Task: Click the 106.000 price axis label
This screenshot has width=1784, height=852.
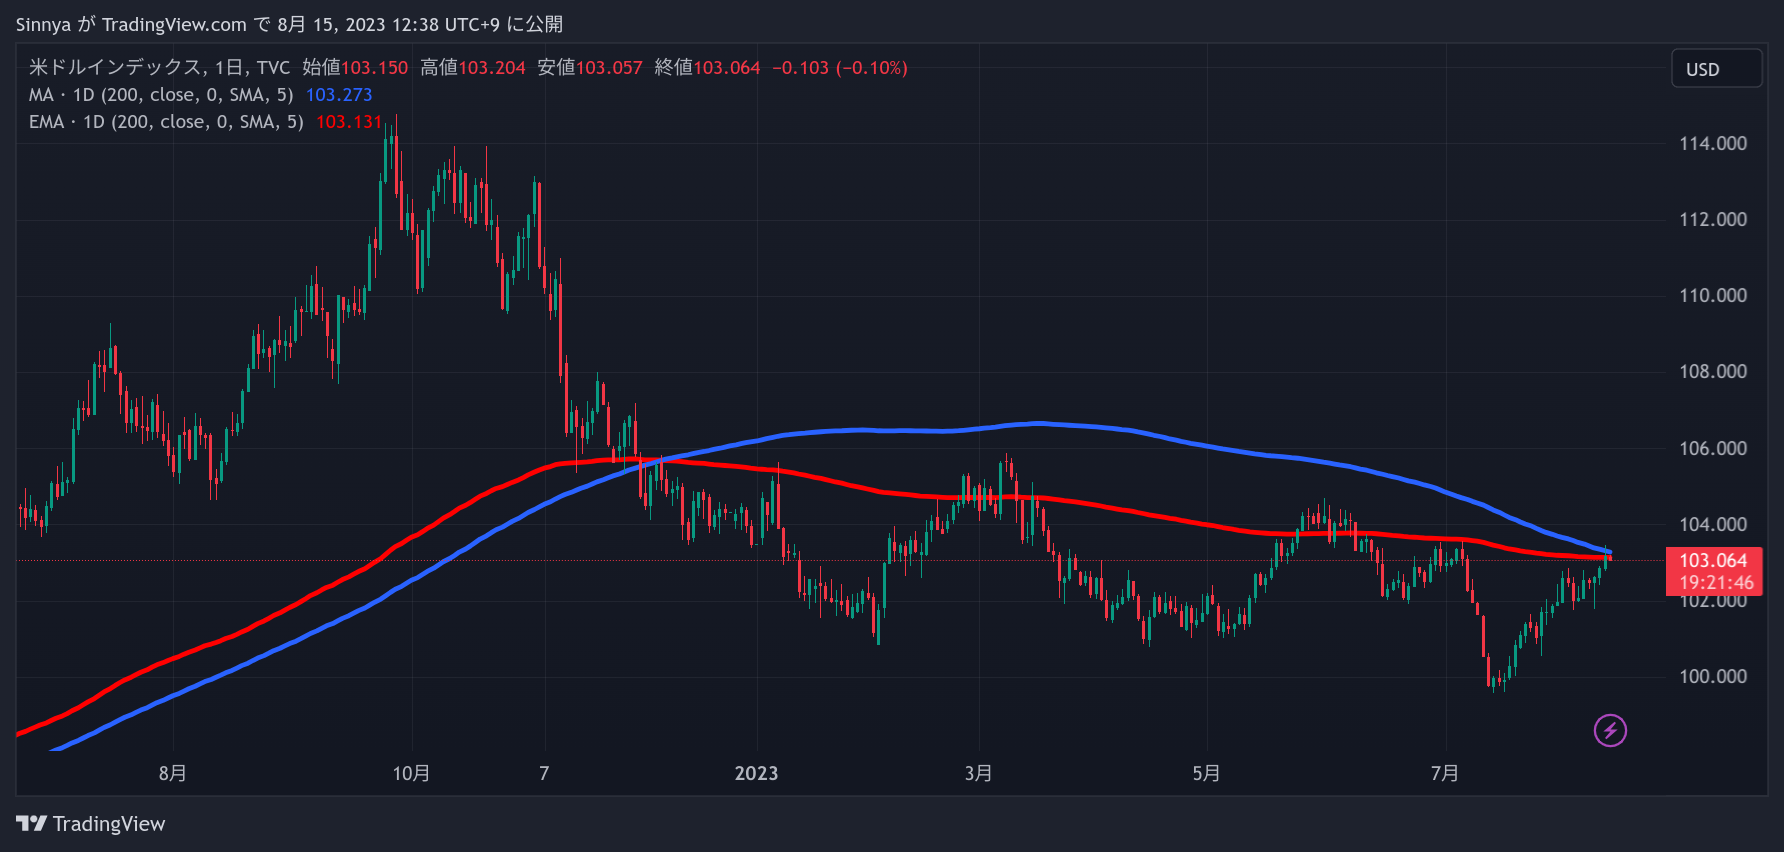Action: 1713,449
